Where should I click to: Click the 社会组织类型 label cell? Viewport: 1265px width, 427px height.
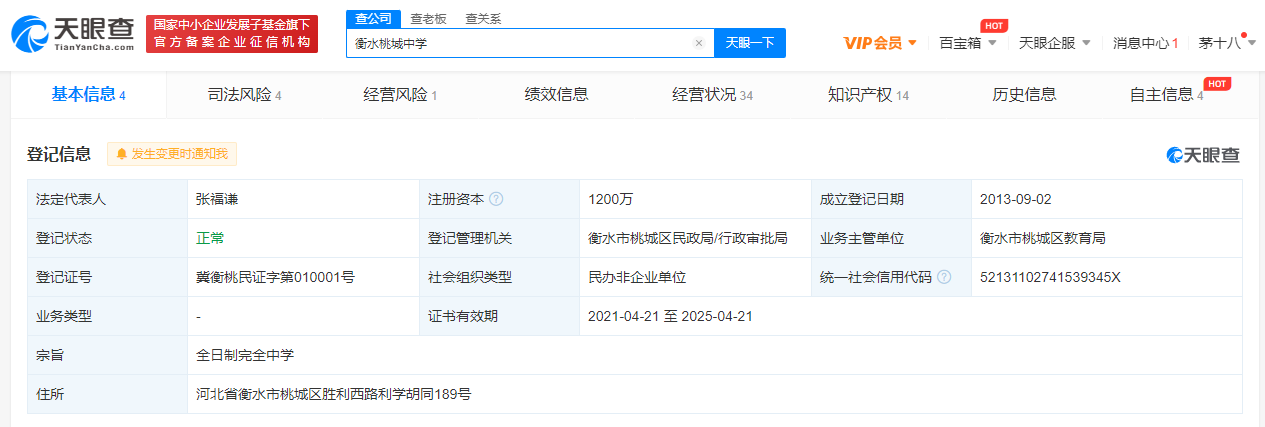pos(499,277)
